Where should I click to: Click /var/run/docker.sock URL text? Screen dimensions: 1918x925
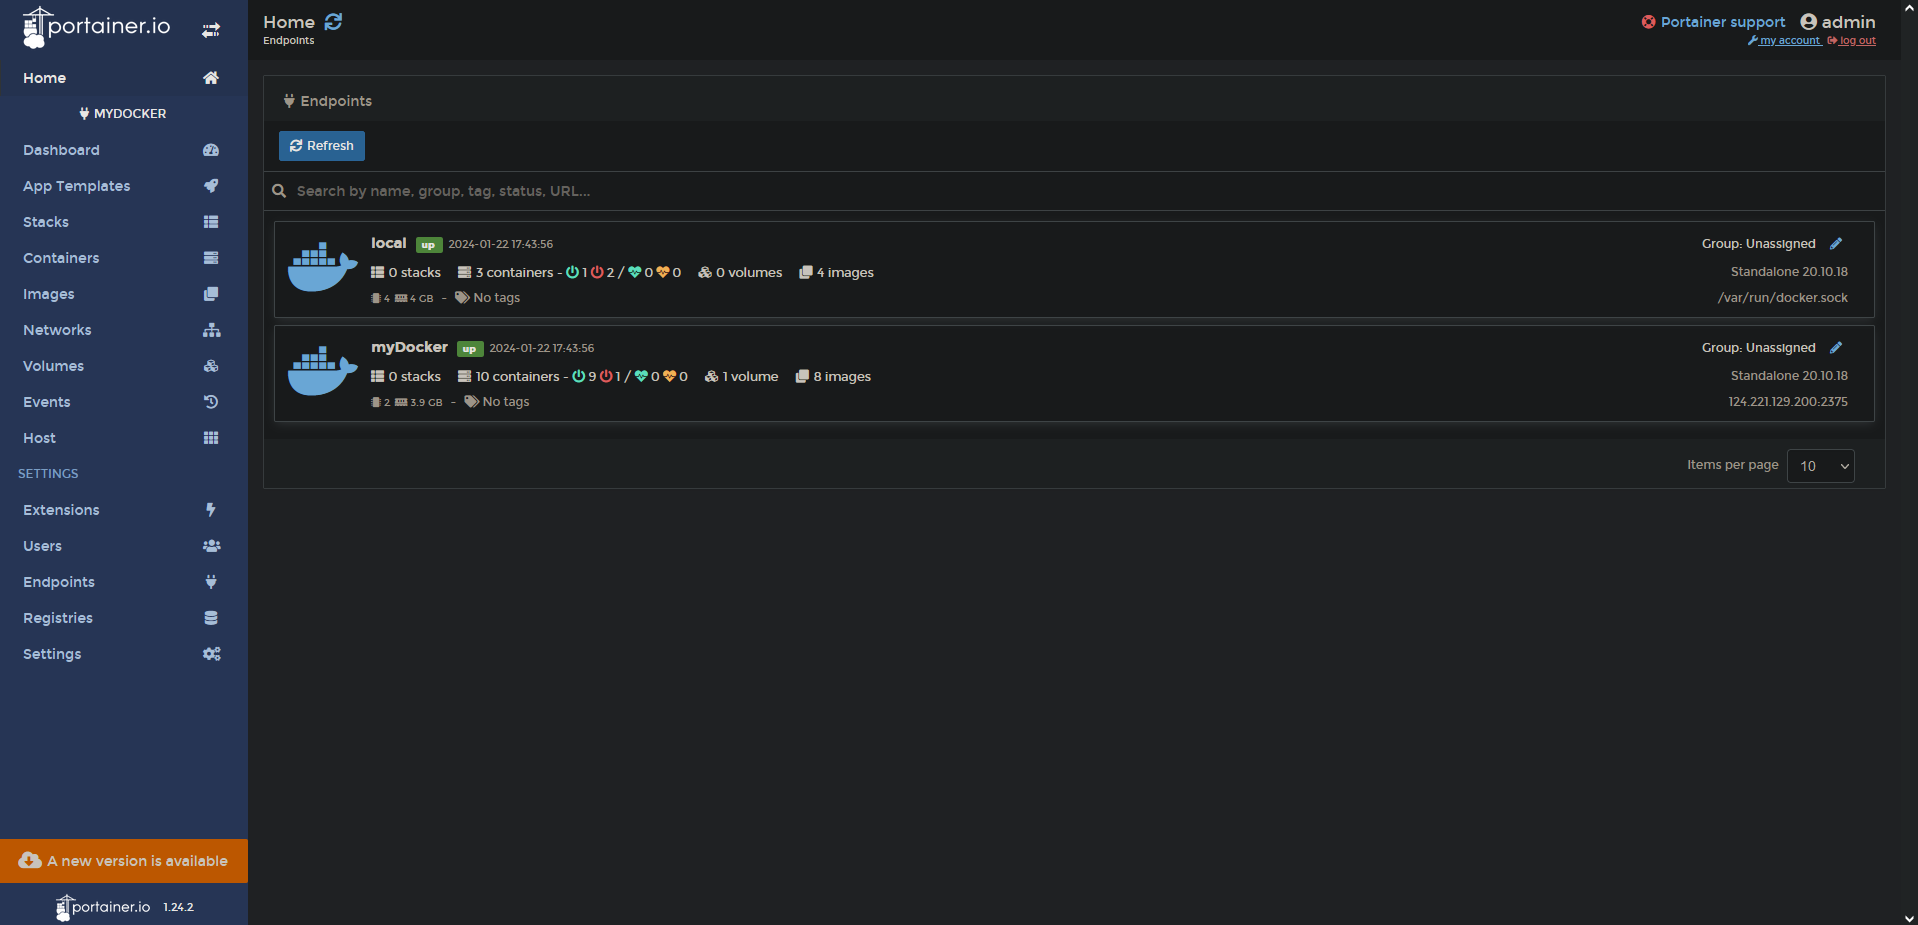tap(1782, 298)
